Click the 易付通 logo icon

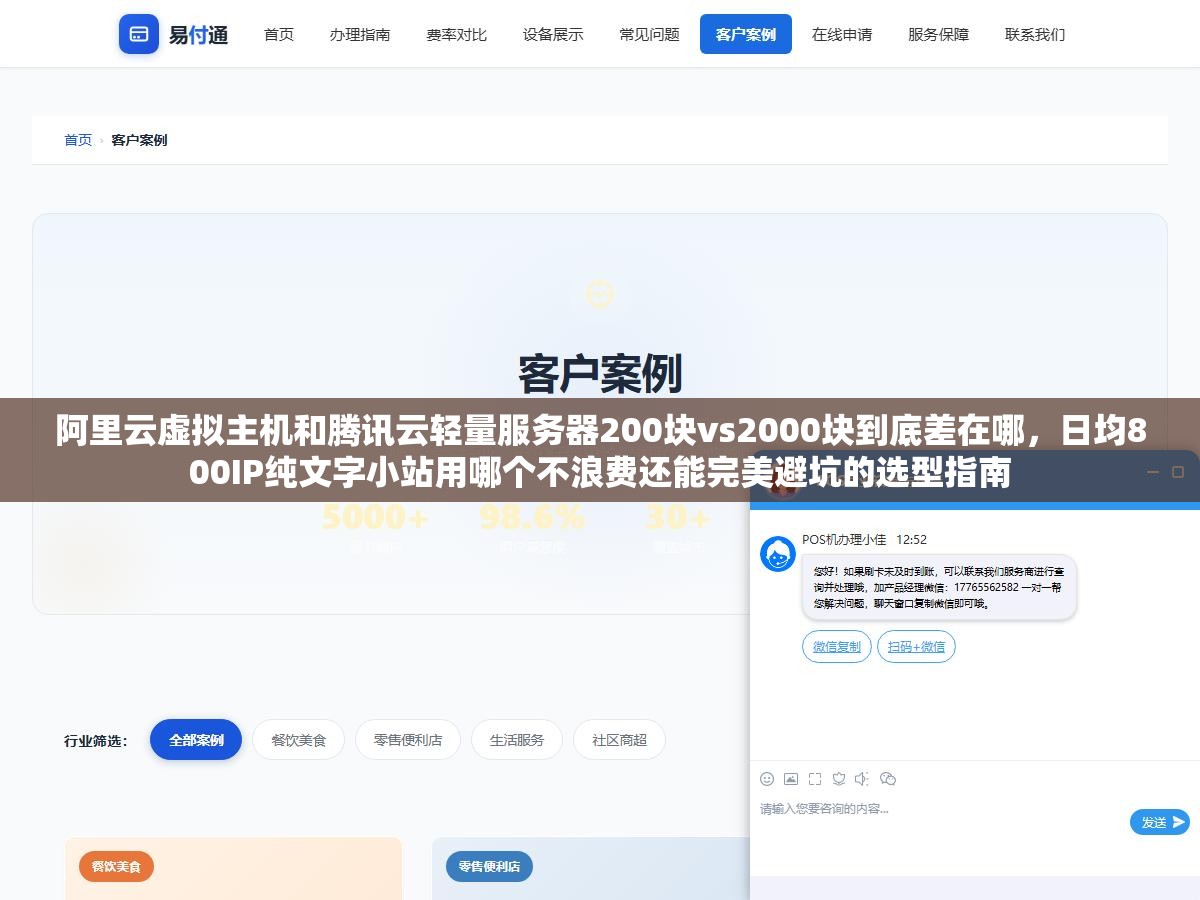tap(139, 34)
